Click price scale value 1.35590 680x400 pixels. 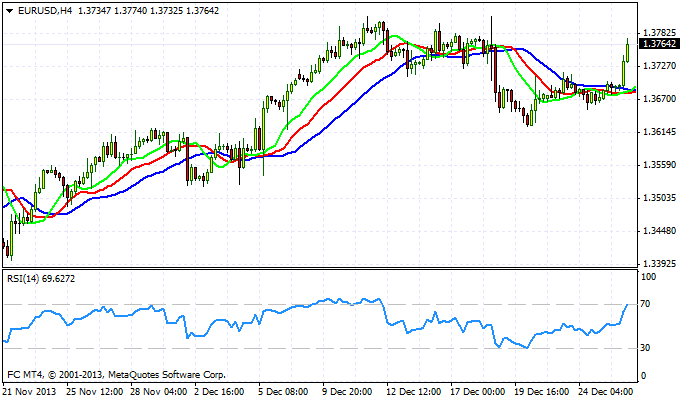point(660,165)
